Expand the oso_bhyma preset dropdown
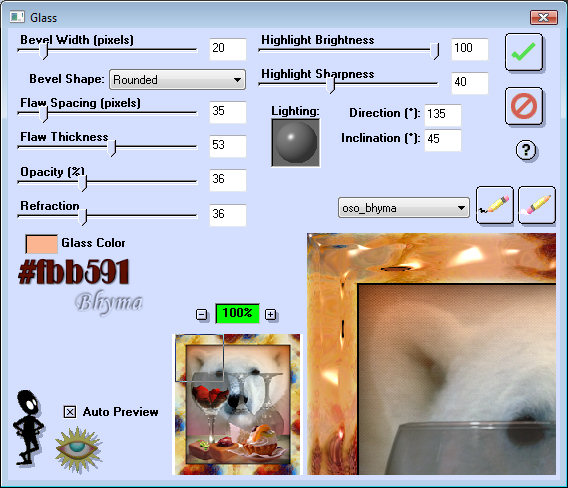This screenshot has width=568, height=488. [x=404, y=208]
